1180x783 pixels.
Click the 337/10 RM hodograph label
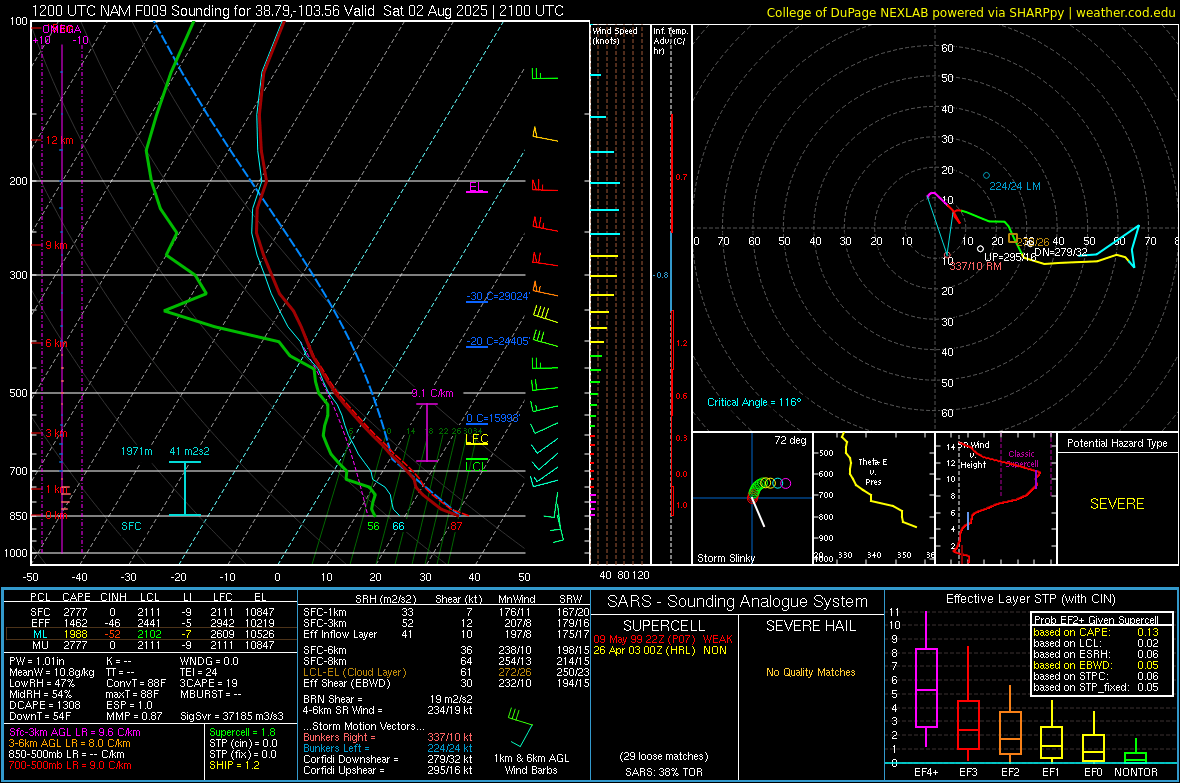click(975, 267)
